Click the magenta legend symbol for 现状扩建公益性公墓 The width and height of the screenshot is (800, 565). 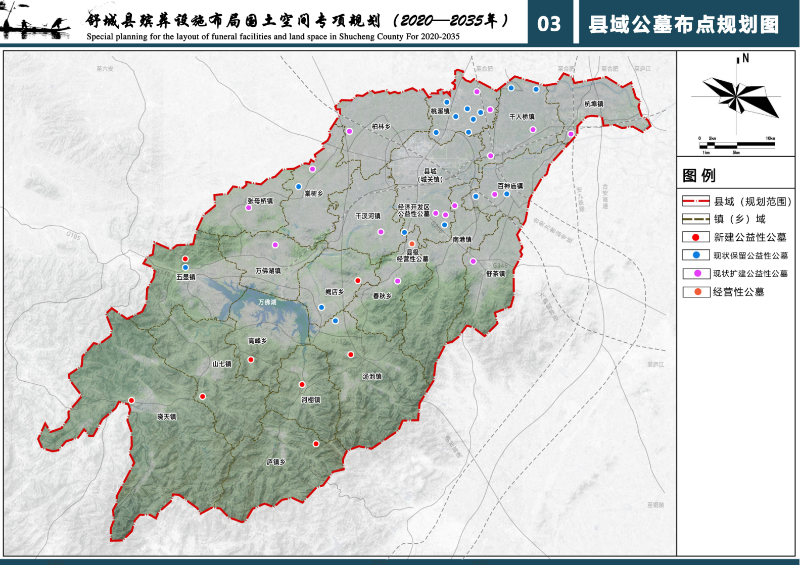695,273
